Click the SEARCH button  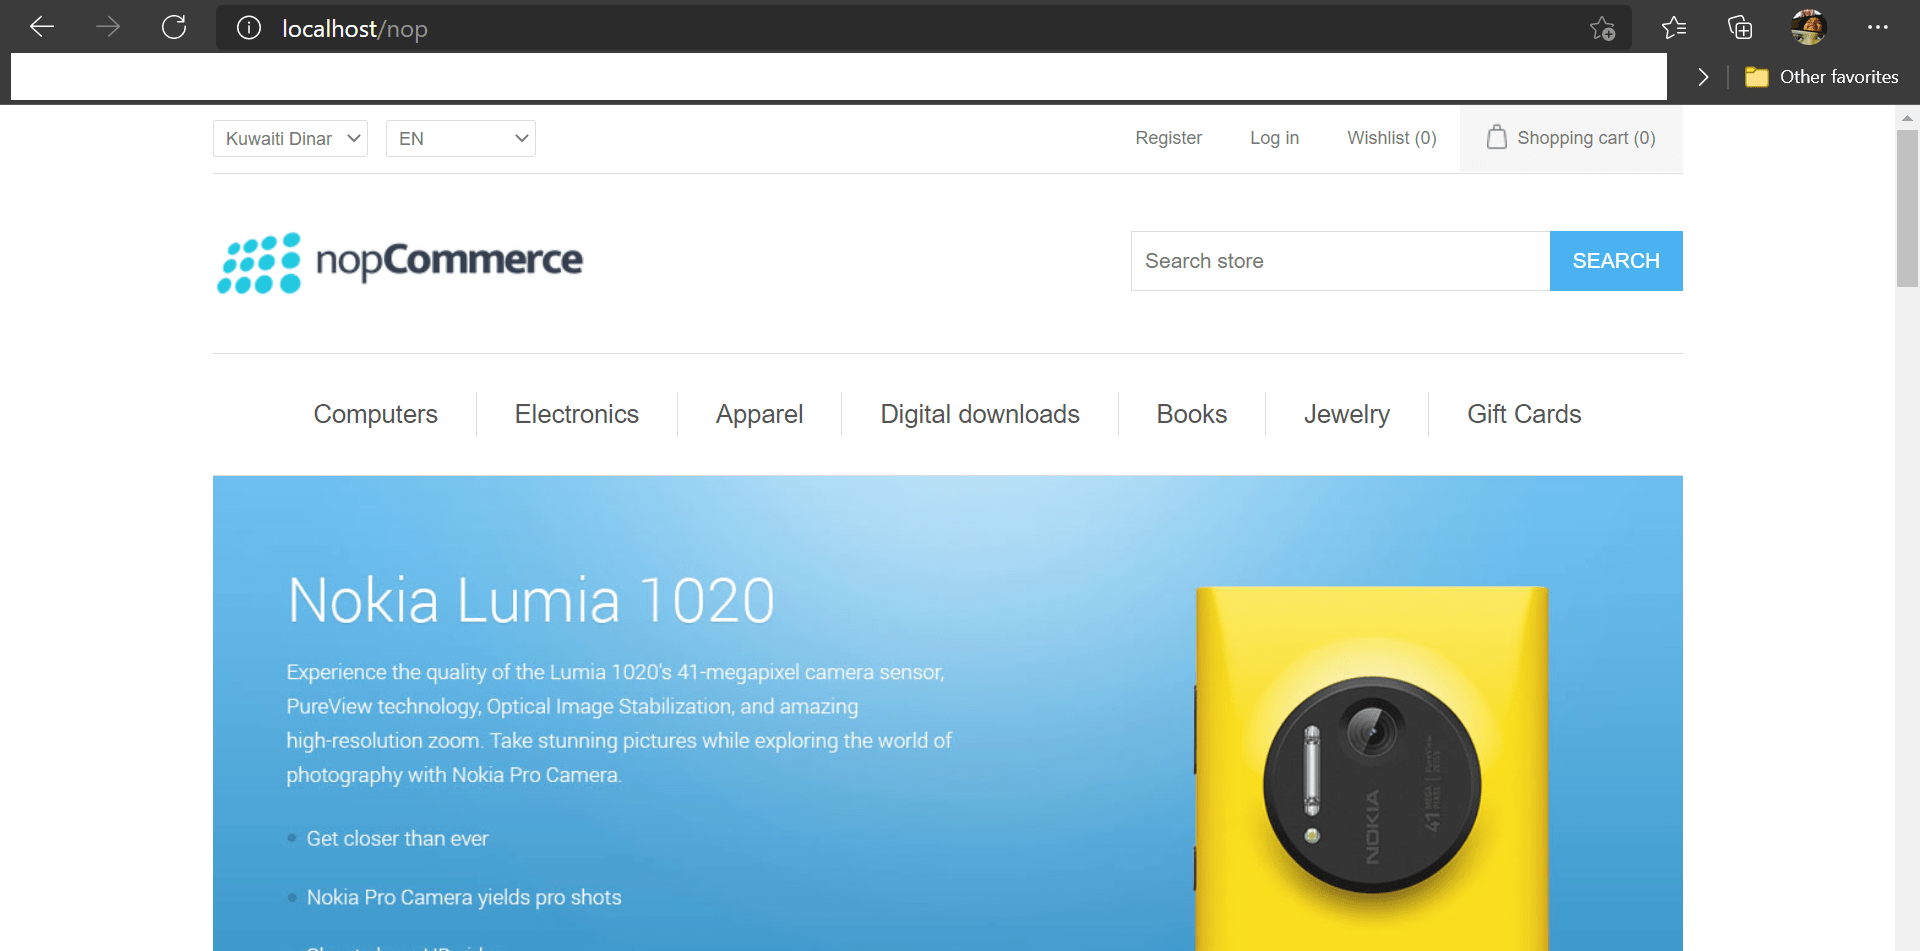tap(1616, 261)
